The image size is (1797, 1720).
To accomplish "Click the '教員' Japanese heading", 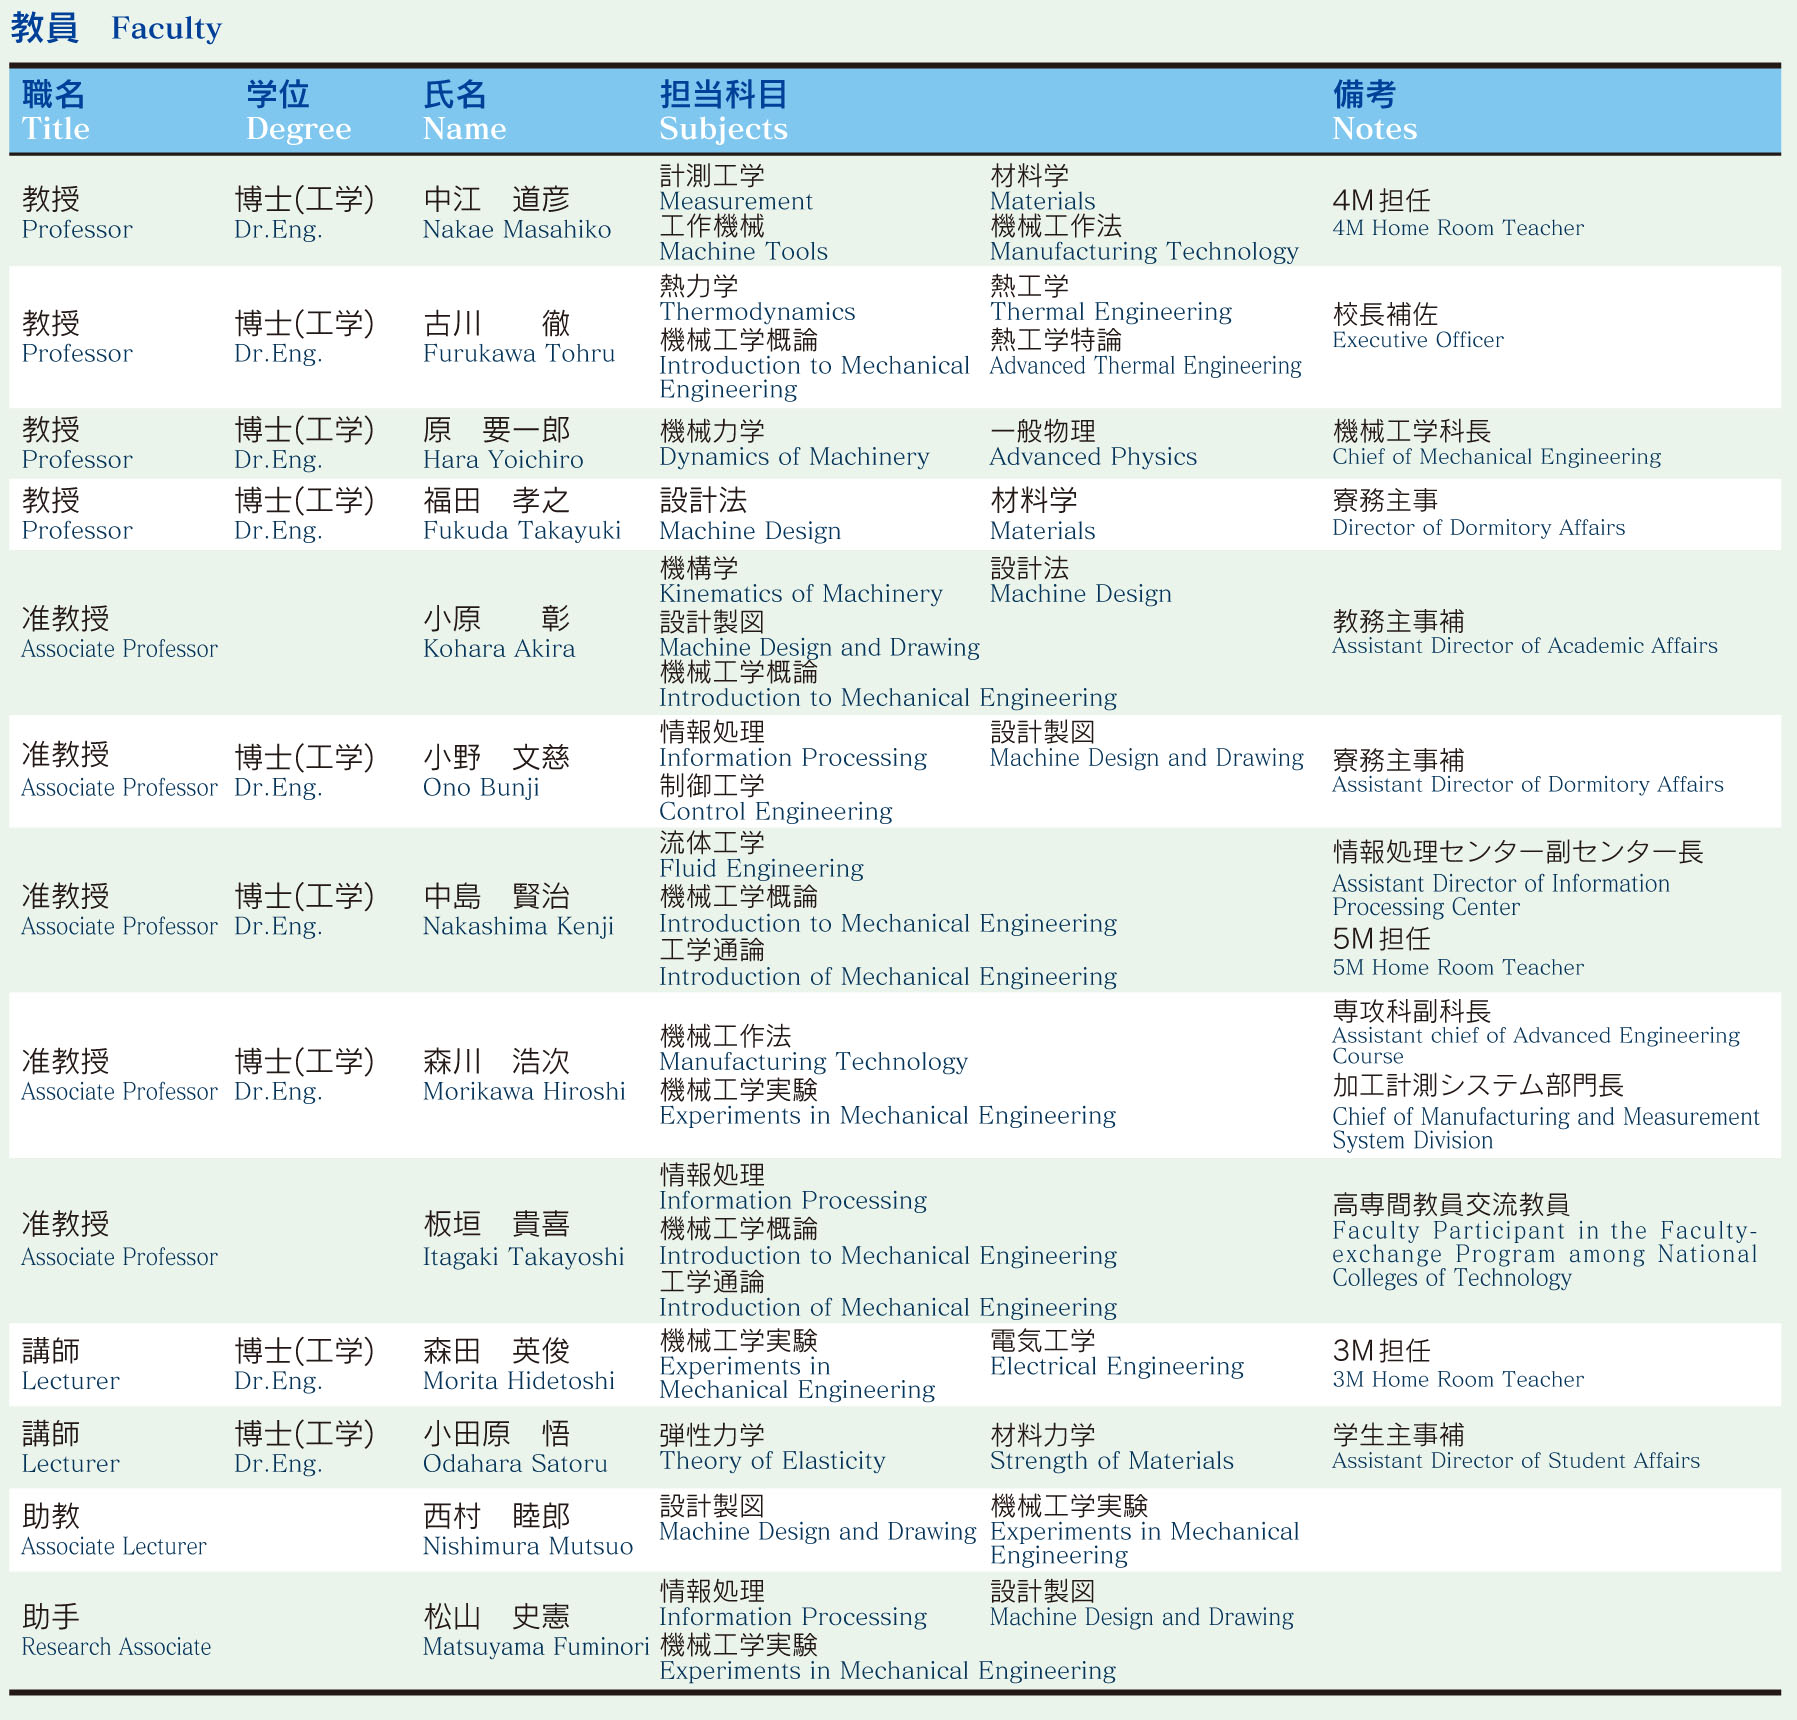I will (x=44, y=28).
